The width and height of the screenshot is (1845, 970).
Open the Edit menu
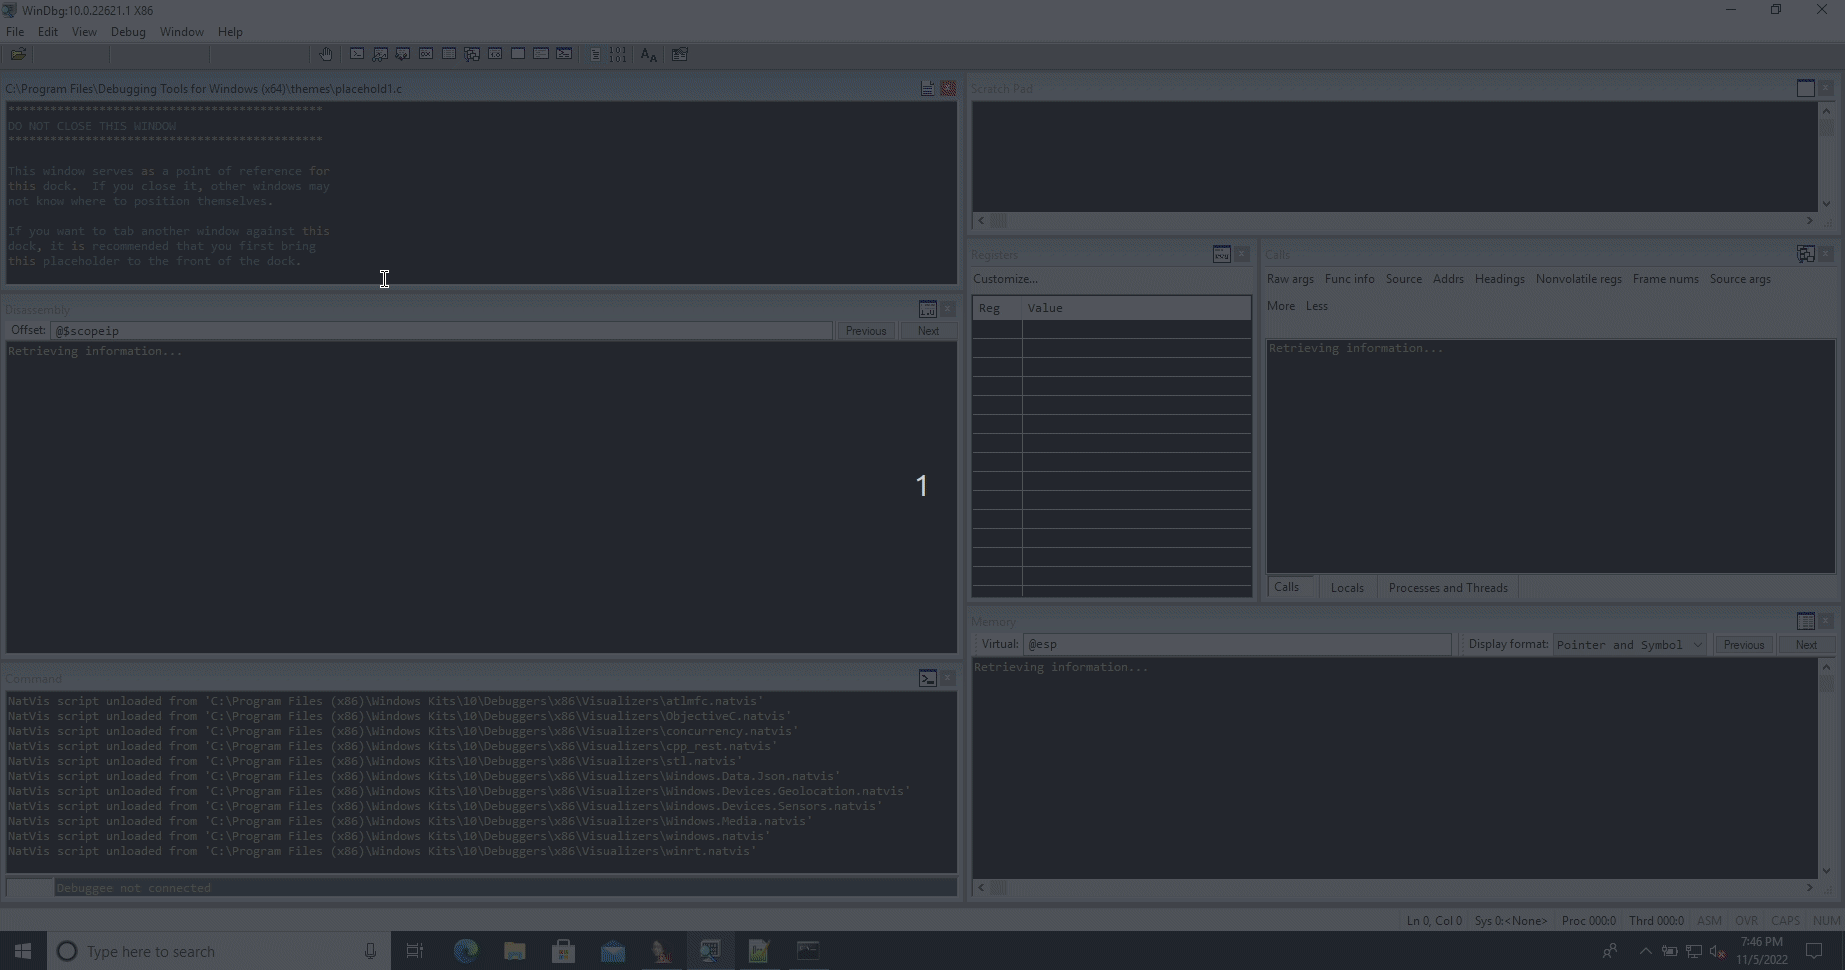tap(48, 32)
